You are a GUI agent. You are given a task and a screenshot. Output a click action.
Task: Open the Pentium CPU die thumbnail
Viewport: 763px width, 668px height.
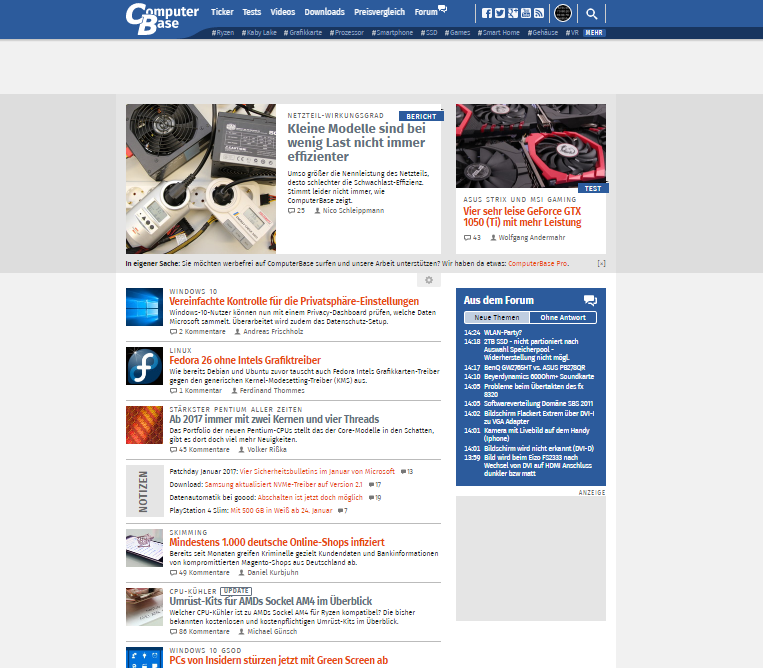pyautogui.click(x=145, y=425)
